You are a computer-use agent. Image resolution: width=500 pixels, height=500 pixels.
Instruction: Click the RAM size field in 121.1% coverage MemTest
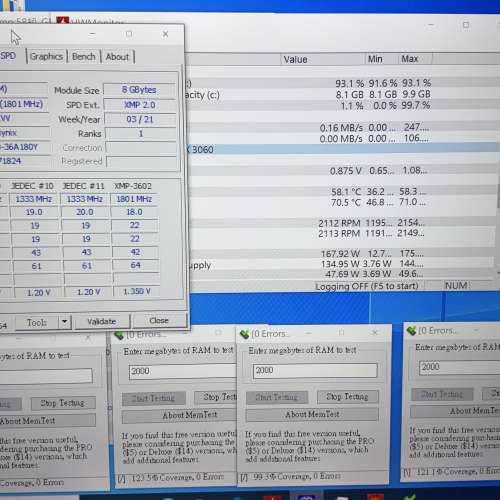coord(459,367)
